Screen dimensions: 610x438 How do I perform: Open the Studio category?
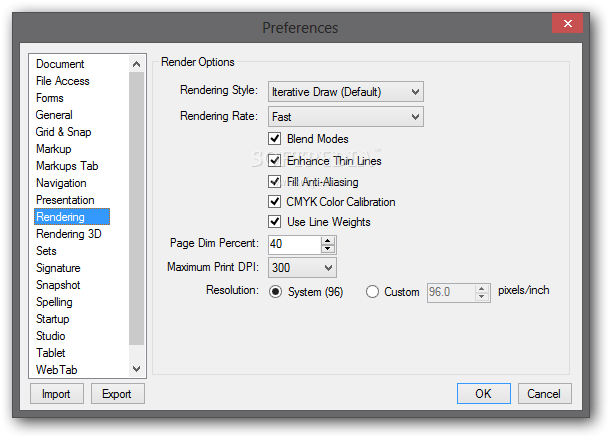(51, 336)
